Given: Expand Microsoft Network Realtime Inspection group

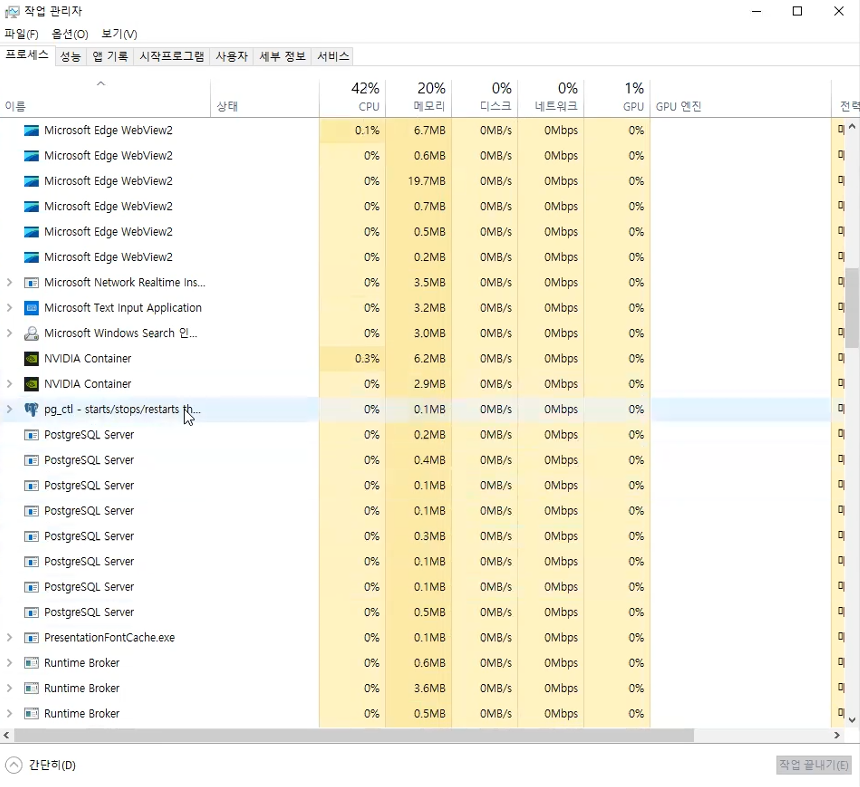Looking at the screenshot, I should 9,282.
